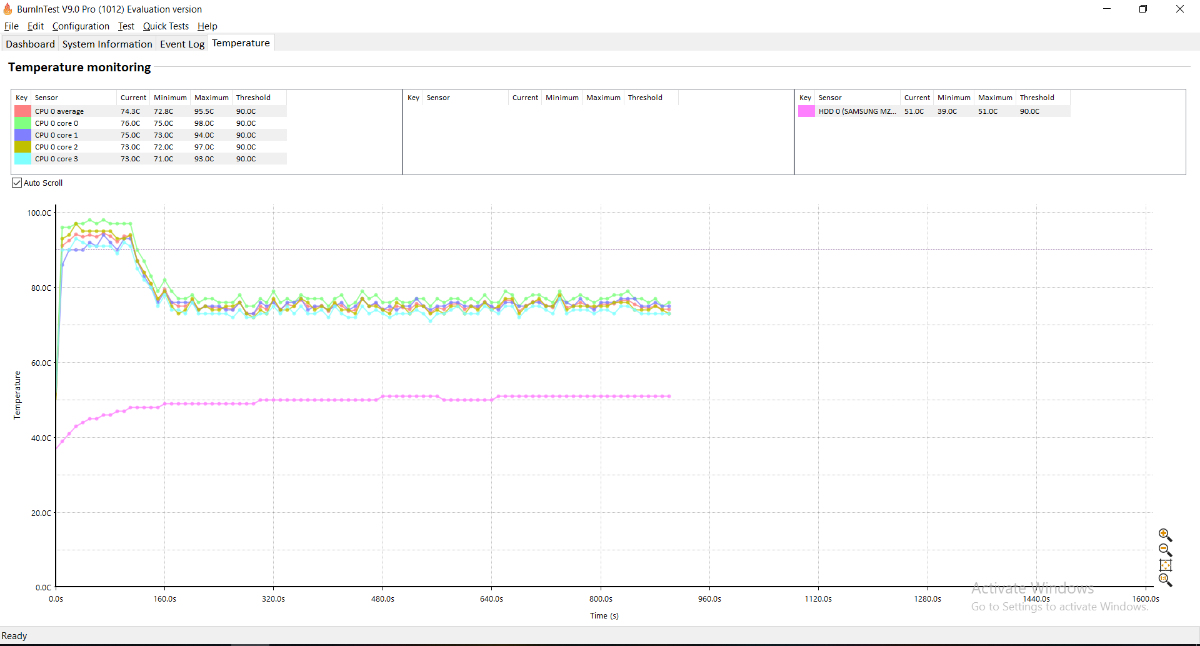1200x646 pixels.
Task: Disable the Auto Scroll checkbox
Action: click(17, 183)
